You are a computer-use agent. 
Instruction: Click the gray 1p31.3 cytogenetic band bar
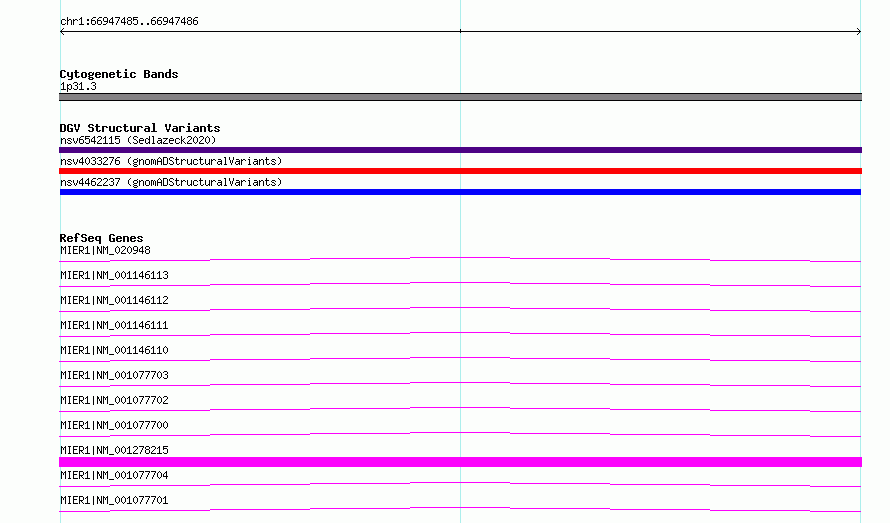(460, 97)
